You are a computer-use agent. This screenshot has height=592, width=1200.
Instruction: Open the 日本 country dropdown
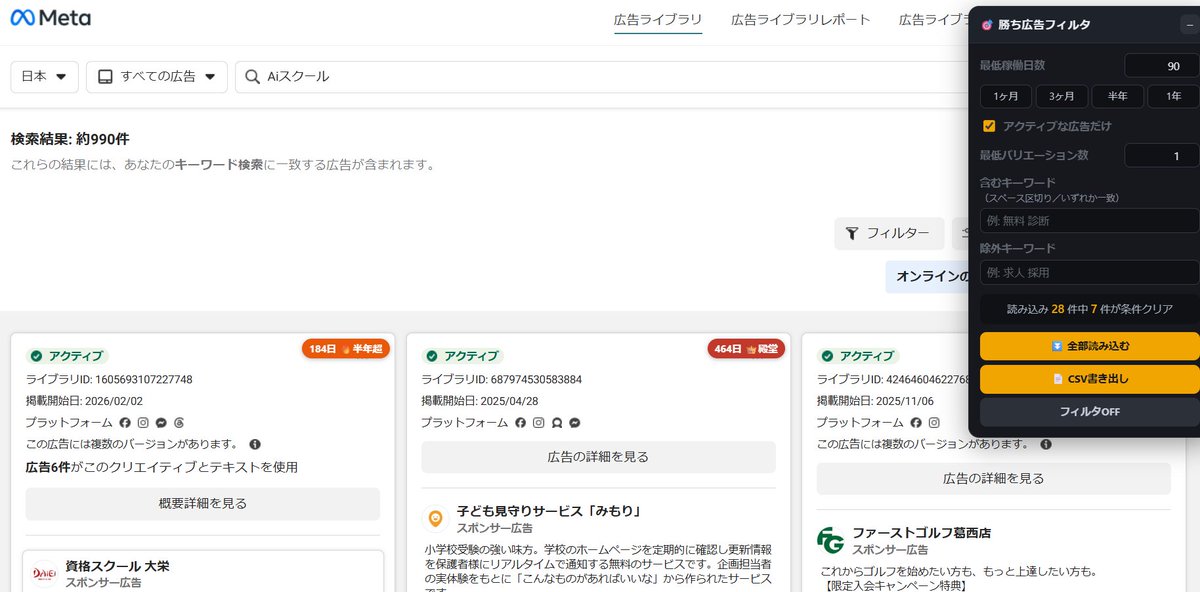[x=45, y=77]
